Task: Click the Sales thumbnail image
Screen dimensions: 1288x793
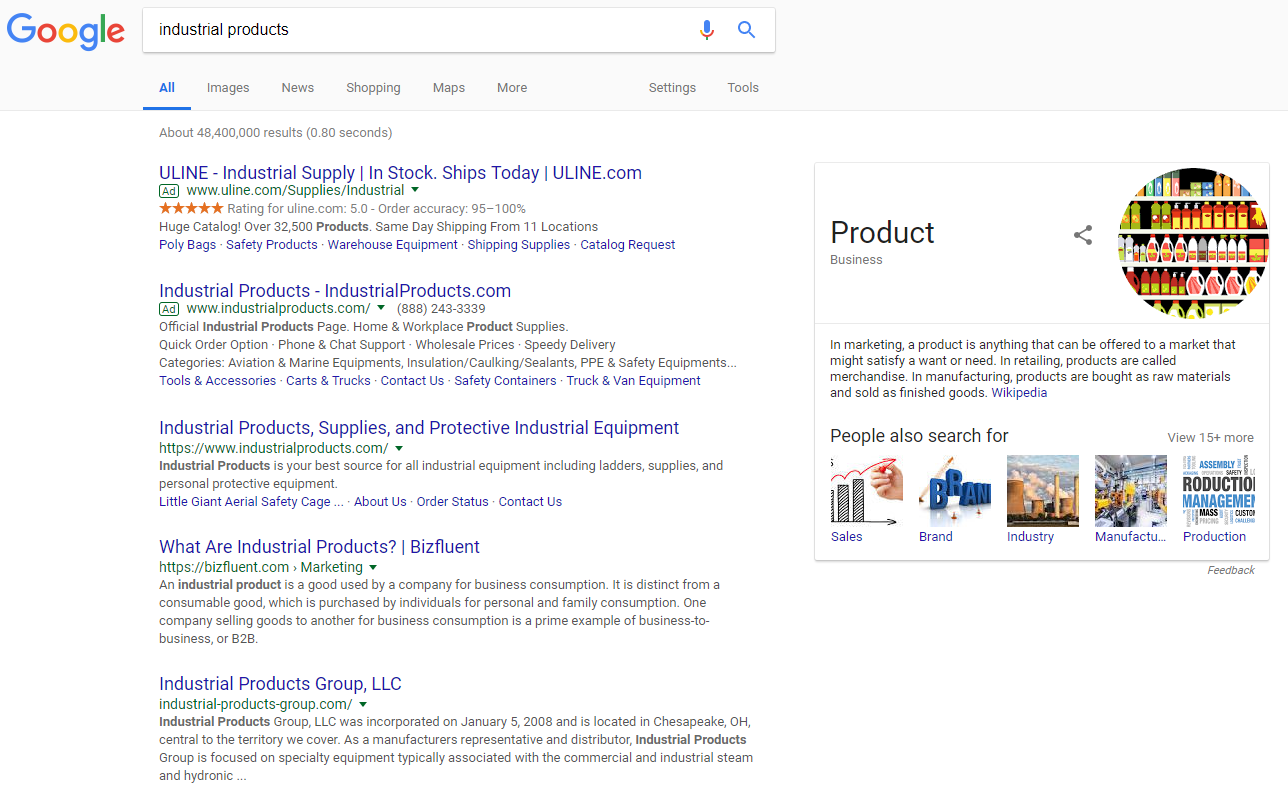Action: pos(866,491)
